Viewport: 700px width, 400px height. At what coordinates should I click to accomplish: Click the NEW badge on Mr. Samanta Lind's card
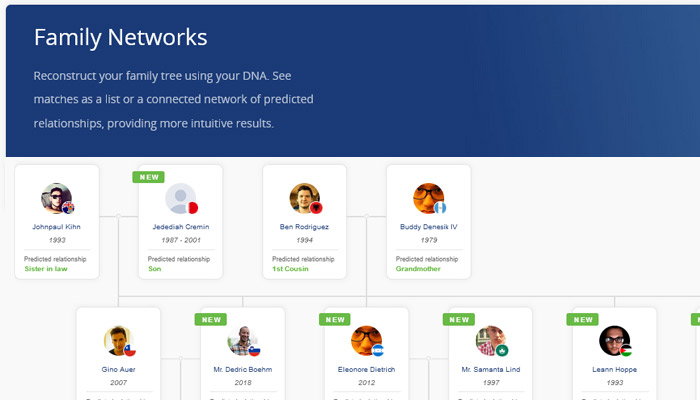tap(459, 320)
